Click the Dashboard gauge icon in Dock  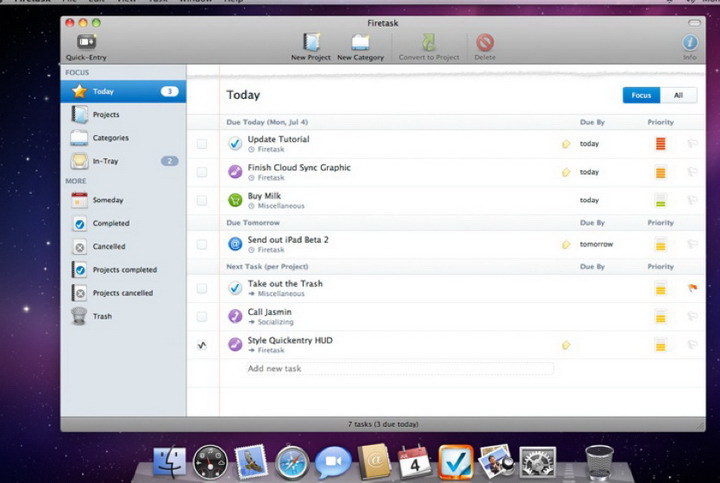pyautogui.click(x=210, y=463)
